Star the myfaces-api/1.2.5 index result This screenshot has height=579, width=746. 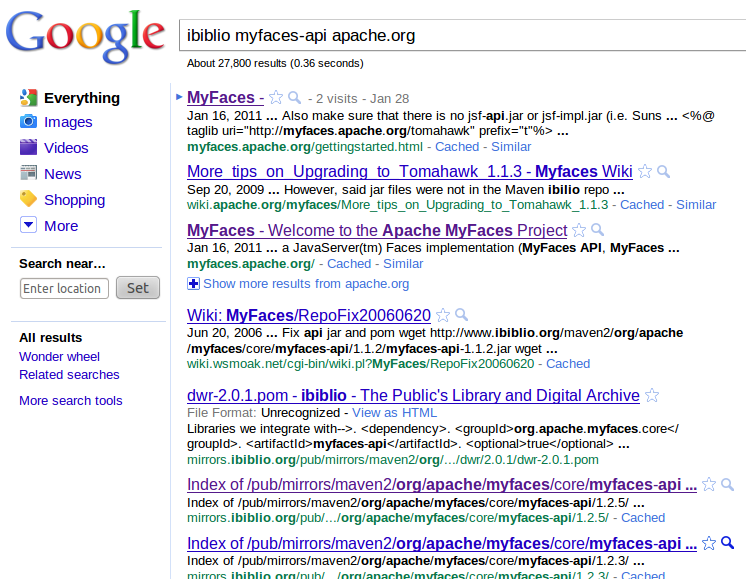pos(709,484)
